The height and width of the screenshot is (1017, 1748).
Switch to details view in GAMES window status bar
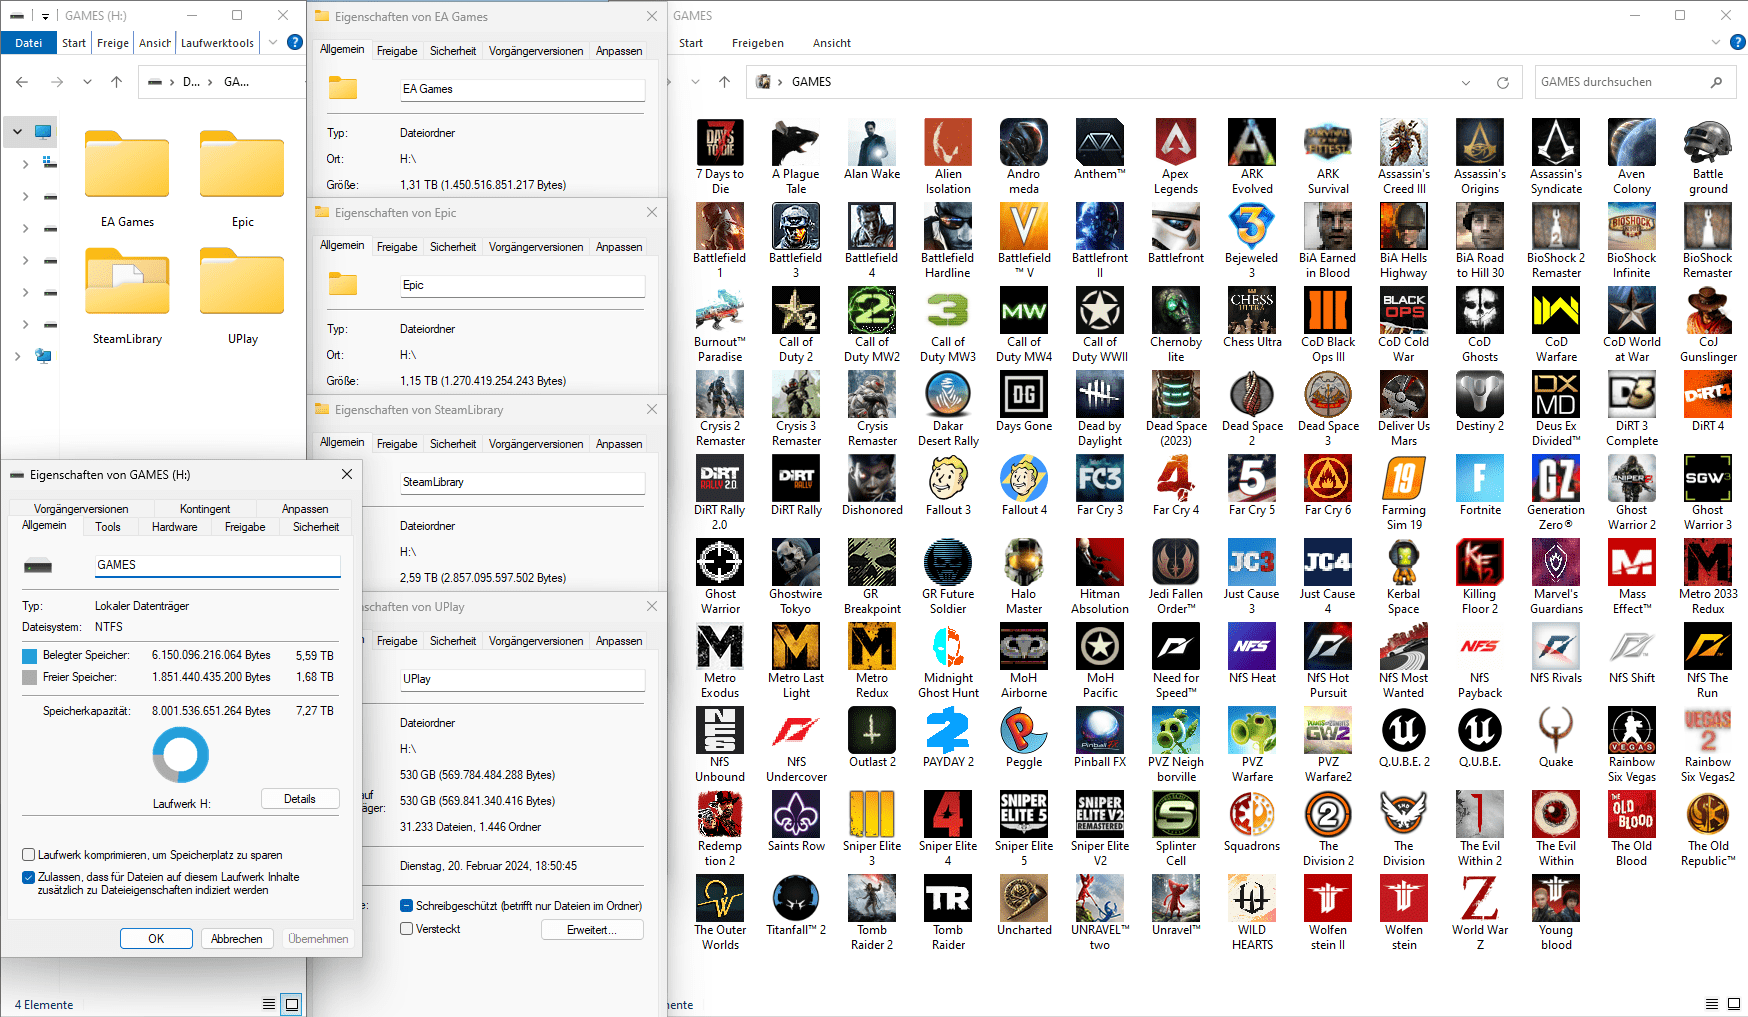[1711, 1004]
